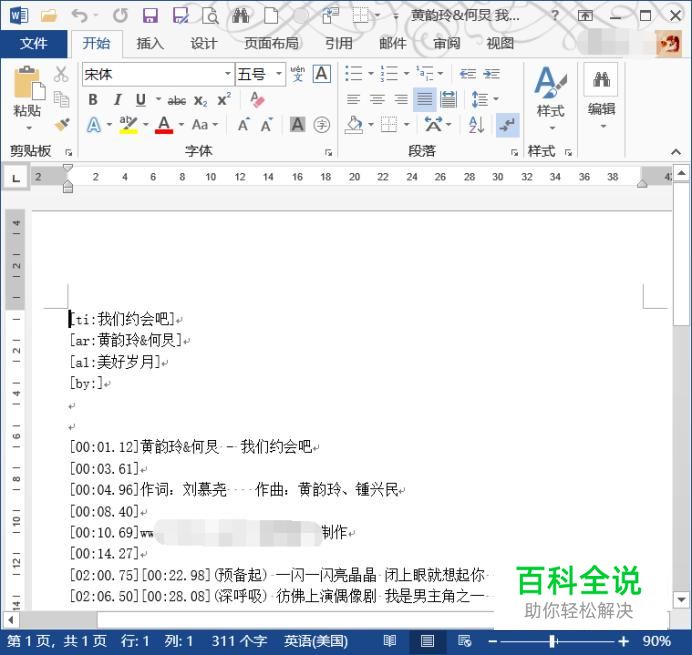Toggle Italic formatting

click(117, 100)
